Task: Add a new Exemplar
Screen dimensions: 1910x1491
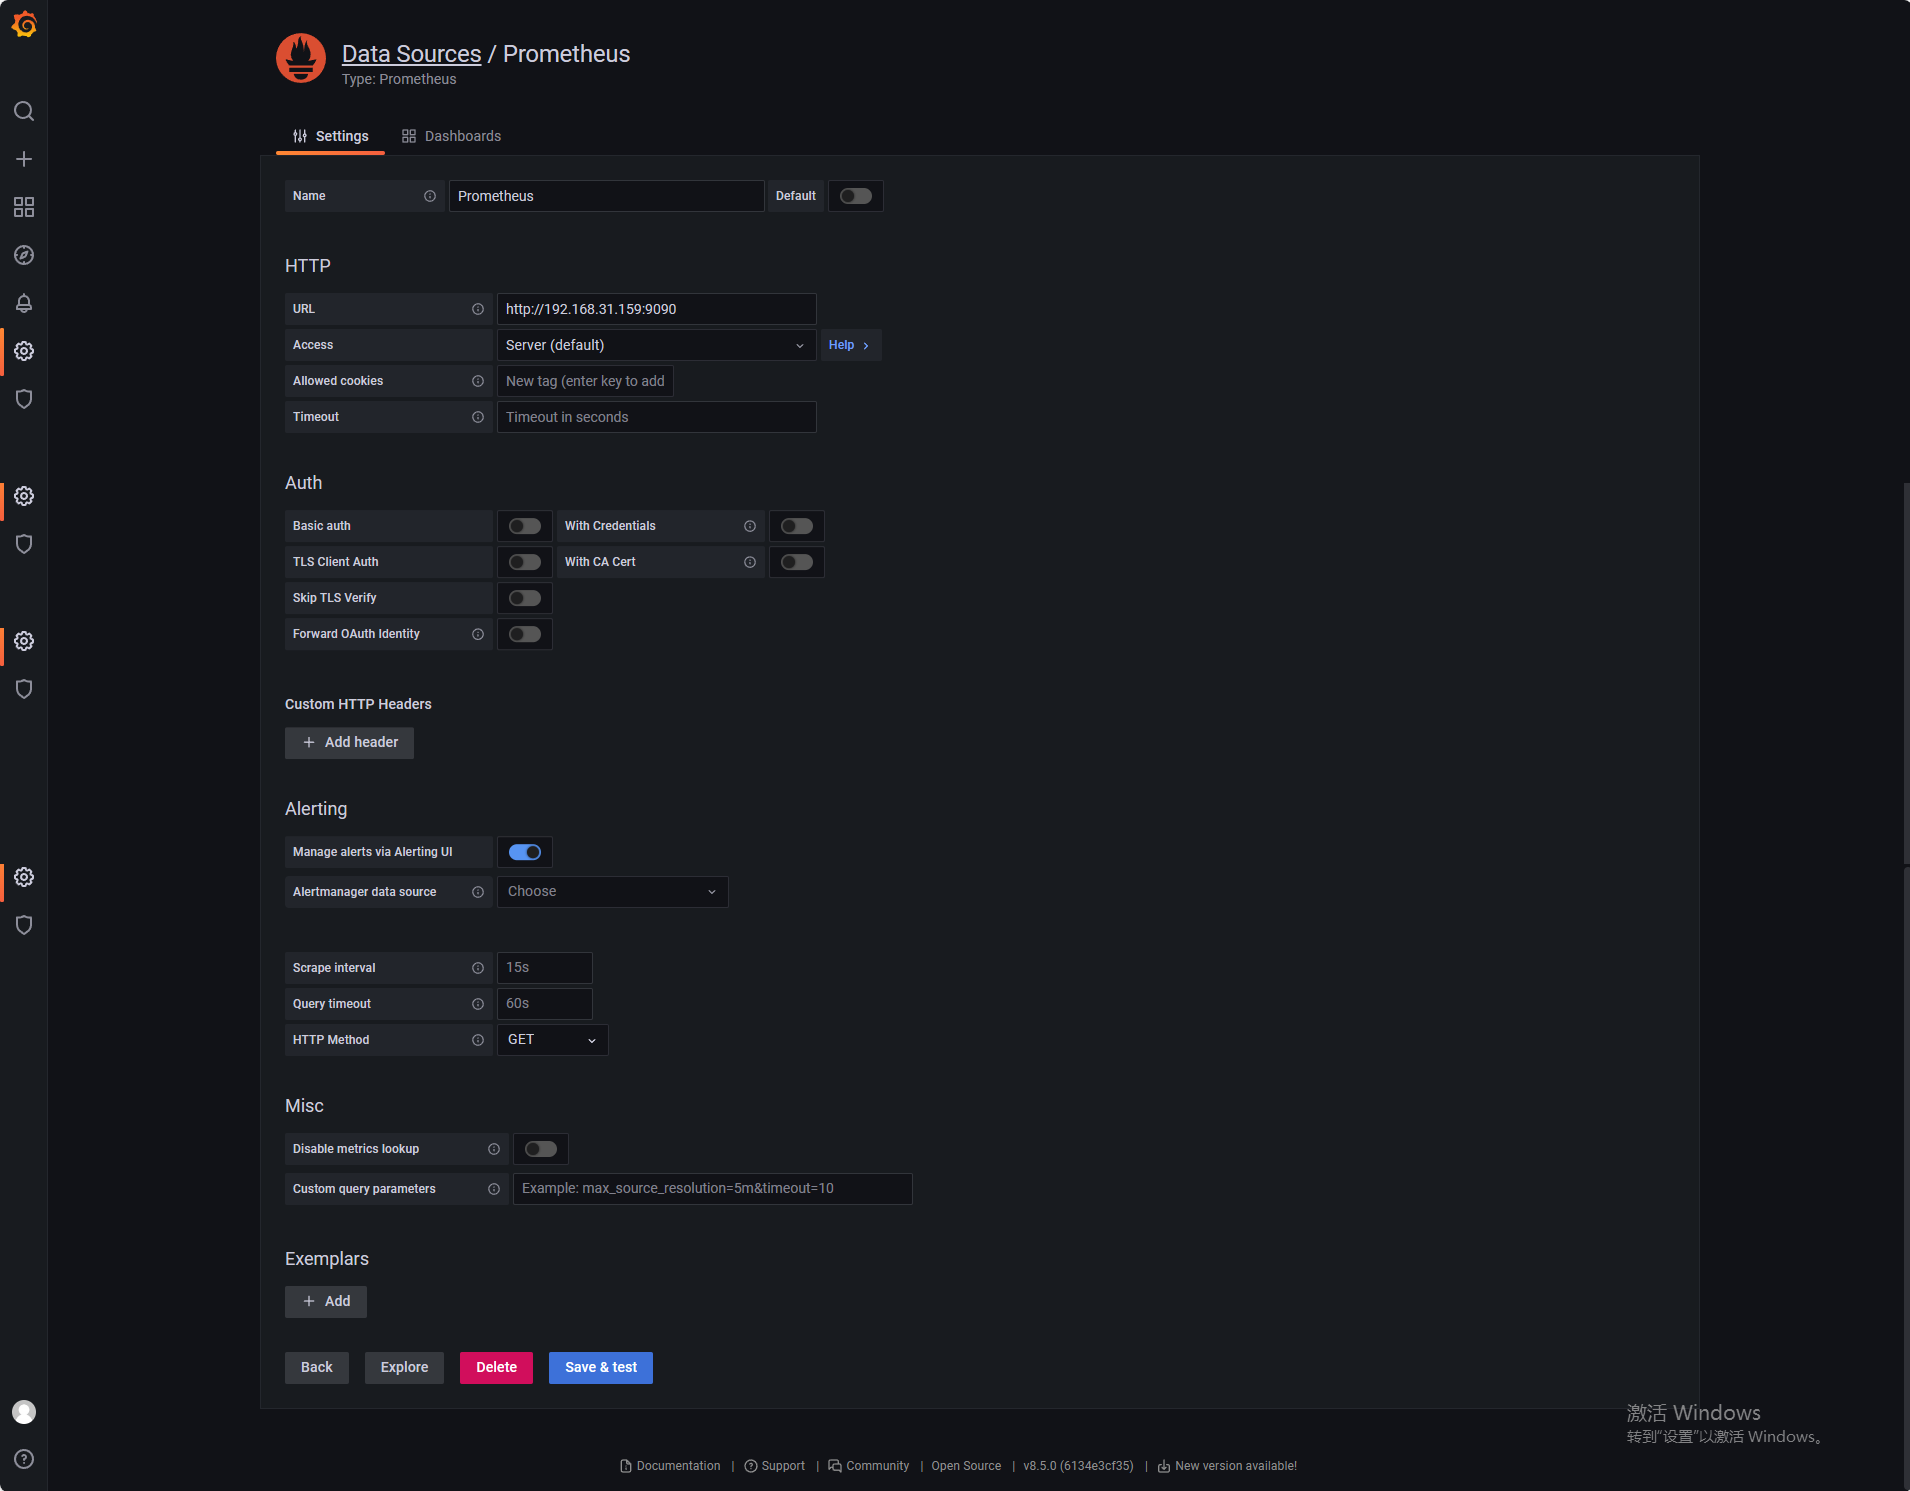Action: 326,1302
